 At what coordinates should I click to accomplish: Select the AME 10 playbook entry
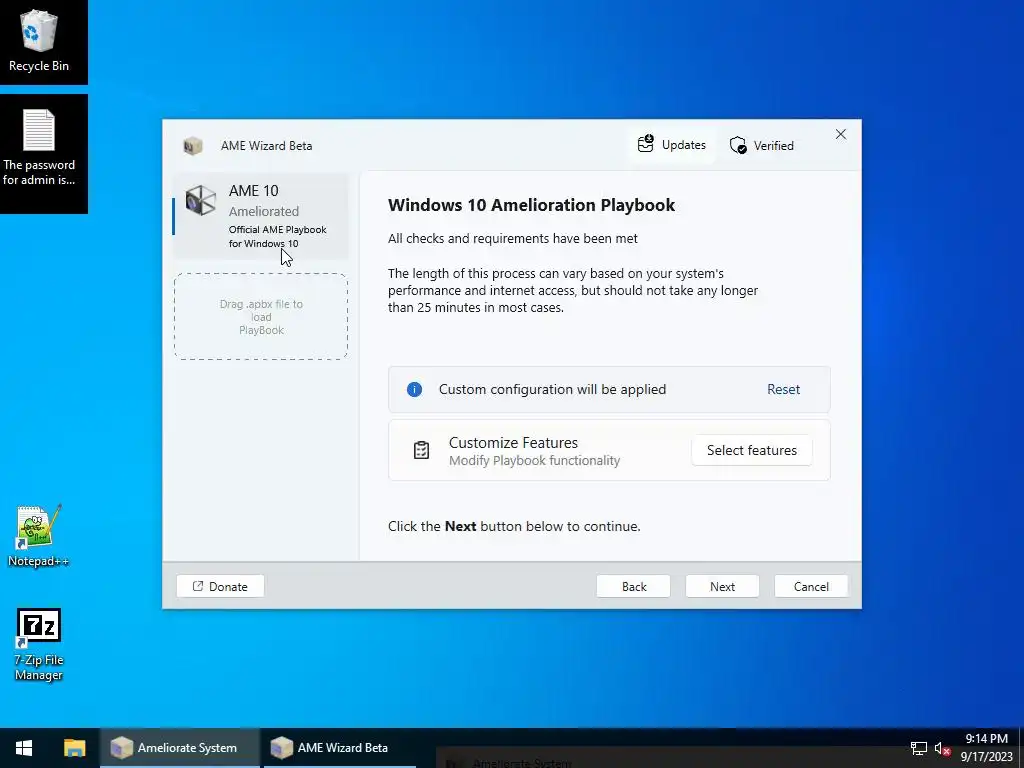pos(261,216)
